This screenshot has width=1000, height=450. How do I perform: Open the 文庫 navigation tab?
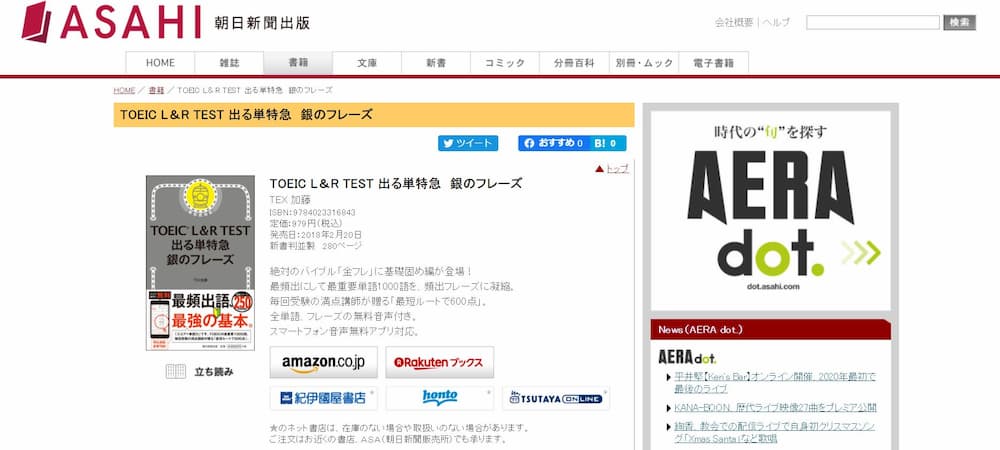[x=367, y=63]
